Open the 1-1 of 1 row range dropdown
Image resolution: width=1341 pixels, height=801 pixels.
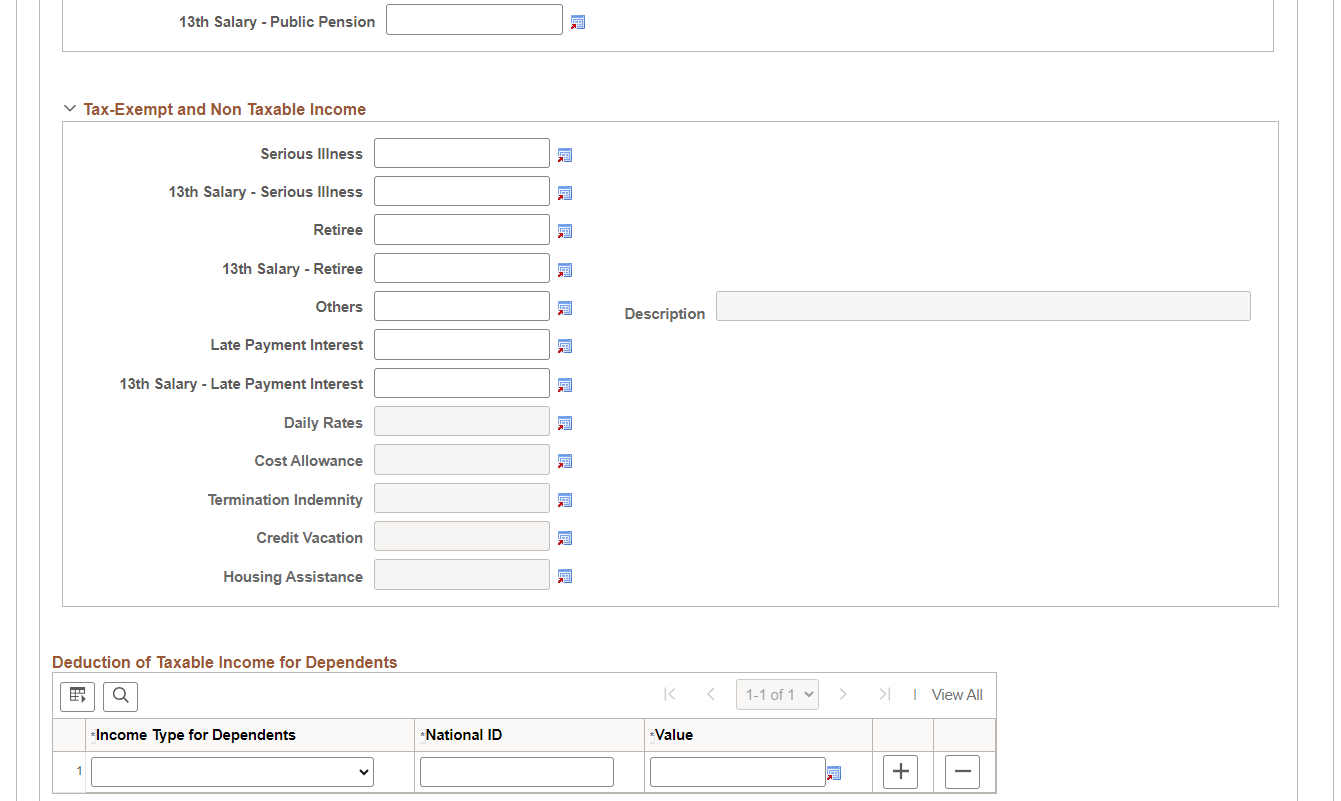[x=777, y=695]
